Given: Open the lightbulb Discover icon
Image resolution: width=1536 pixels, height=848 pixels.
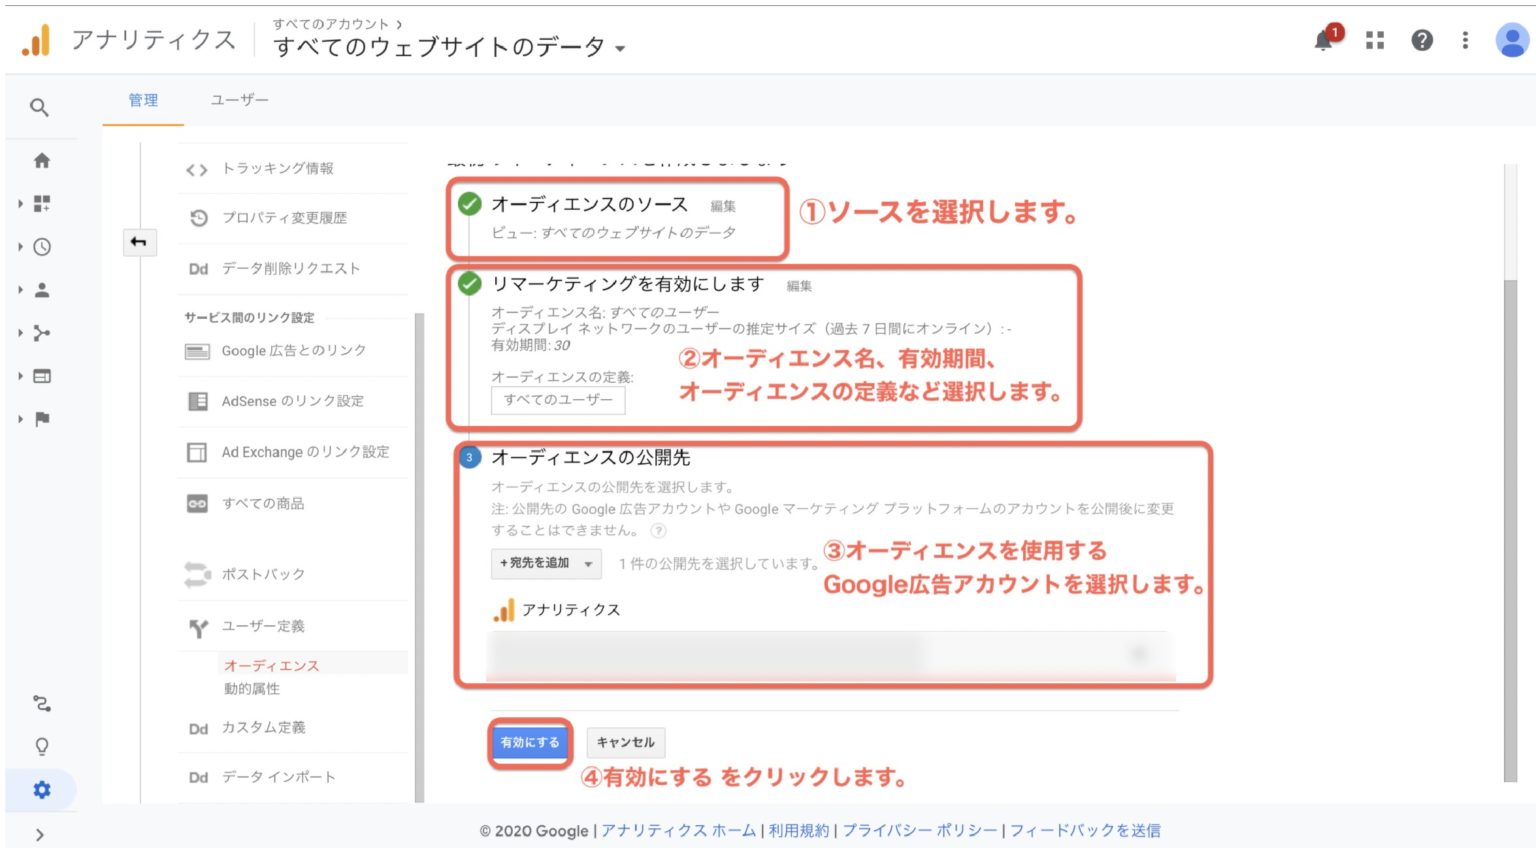Looking at the screenshot, I should pos(42,747).
